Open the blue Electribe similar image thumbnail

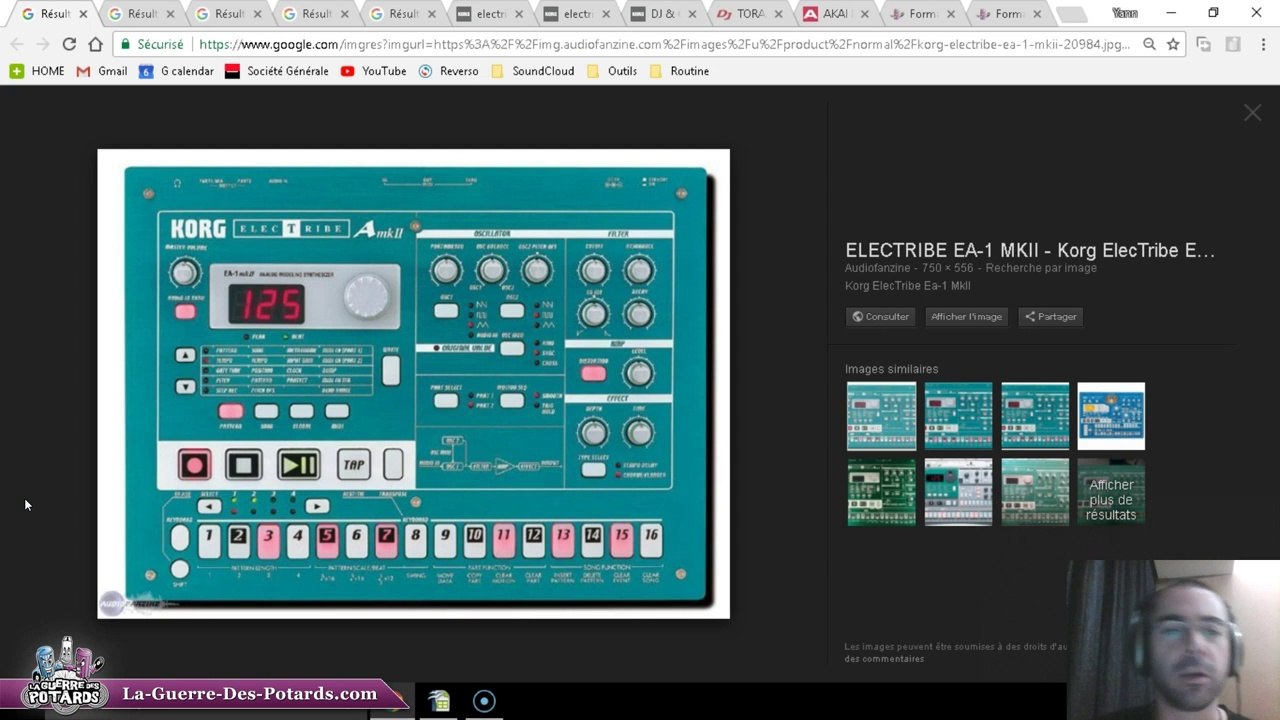tap(1111, 416)
